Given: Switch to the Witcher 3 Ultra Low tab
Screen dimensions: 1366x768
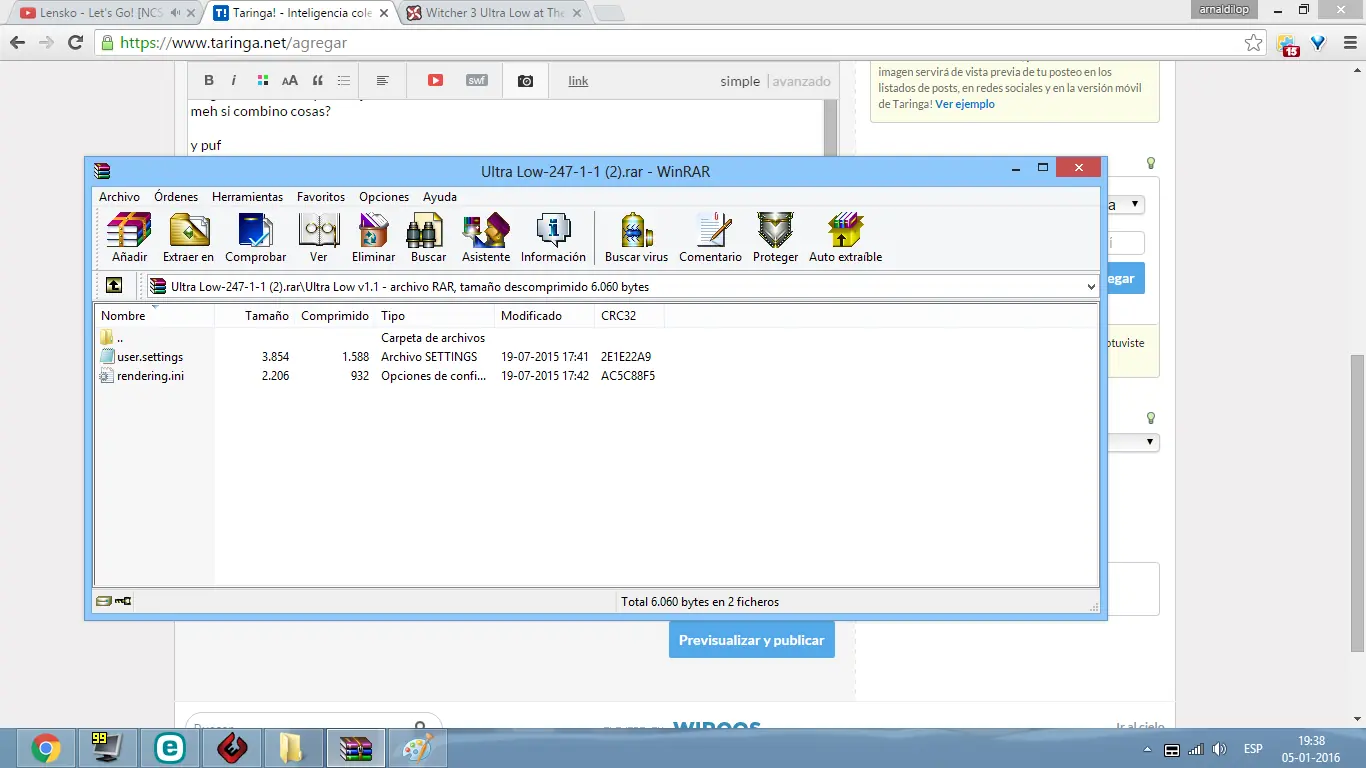Looking at the screenshot, I should pyautogui.click(x=492, y=13).
